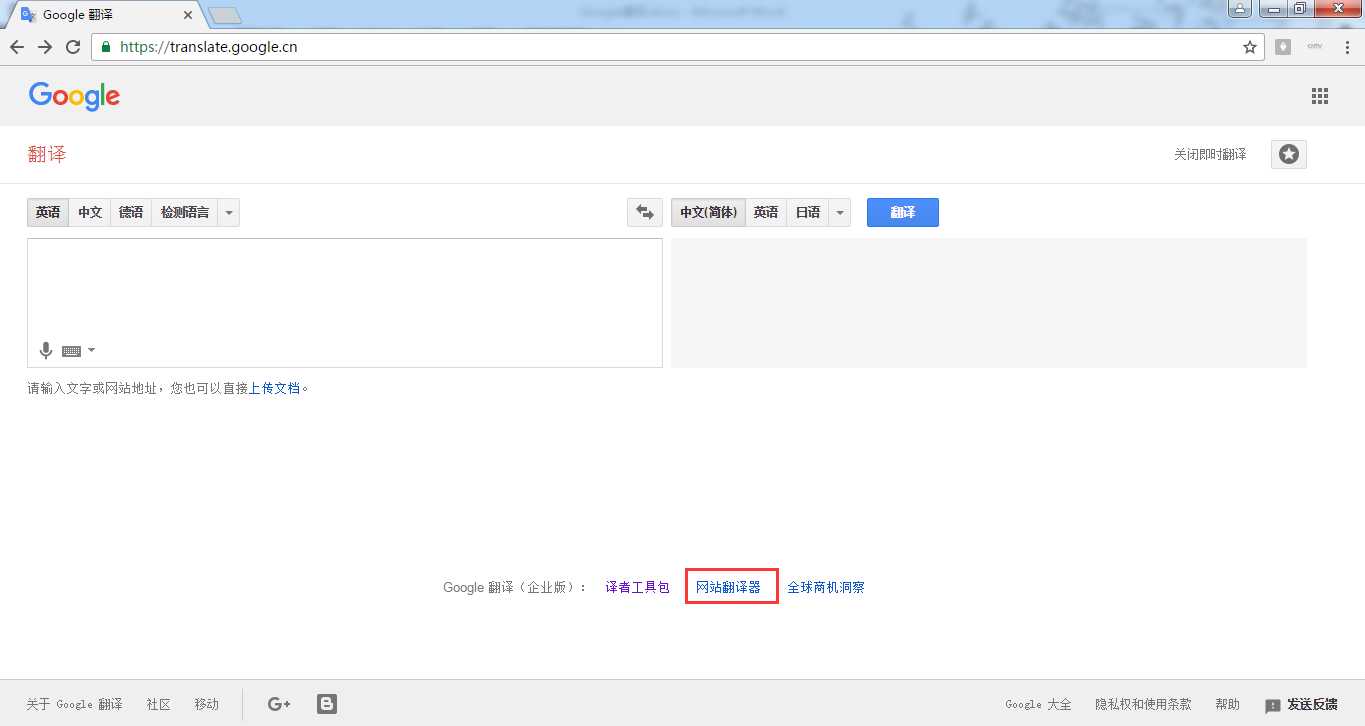This screenshot has width=1365, height=726.
Task: Click the browser back arrow
Action: point(17,47)
